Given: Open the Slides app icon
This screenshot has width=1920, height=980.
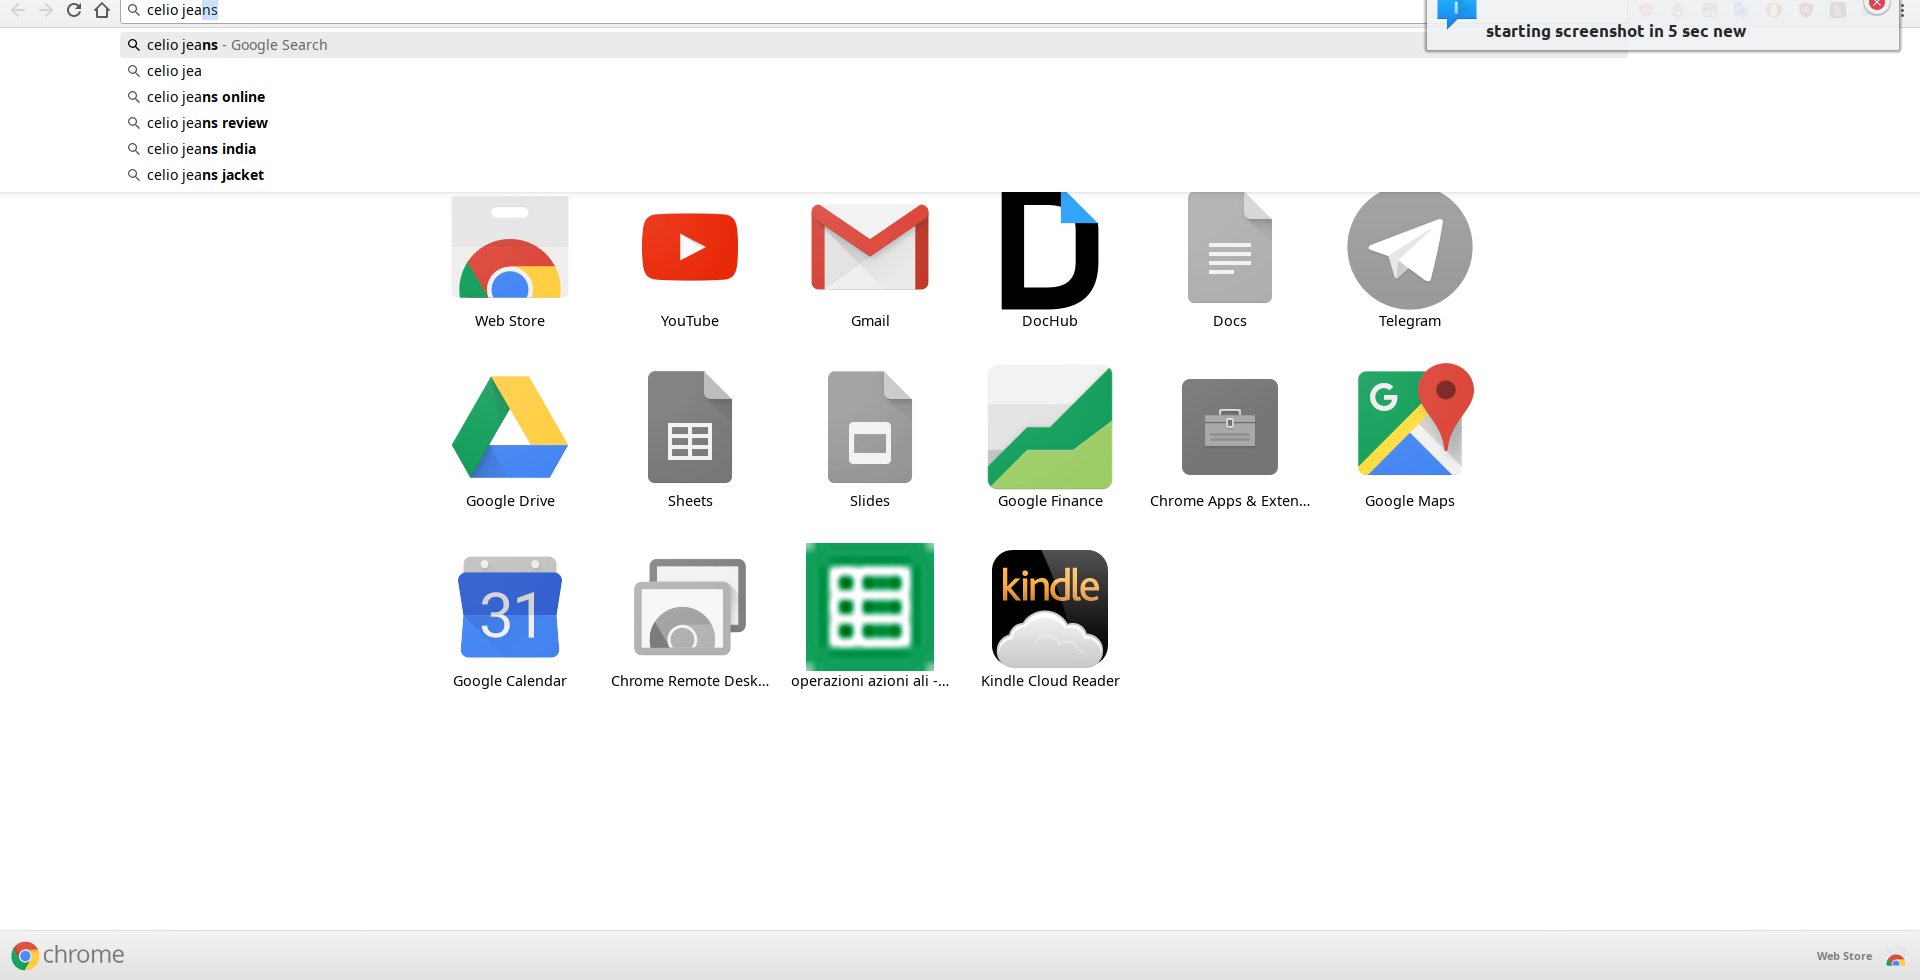Looking at the screenshot, I should point(870,427).
